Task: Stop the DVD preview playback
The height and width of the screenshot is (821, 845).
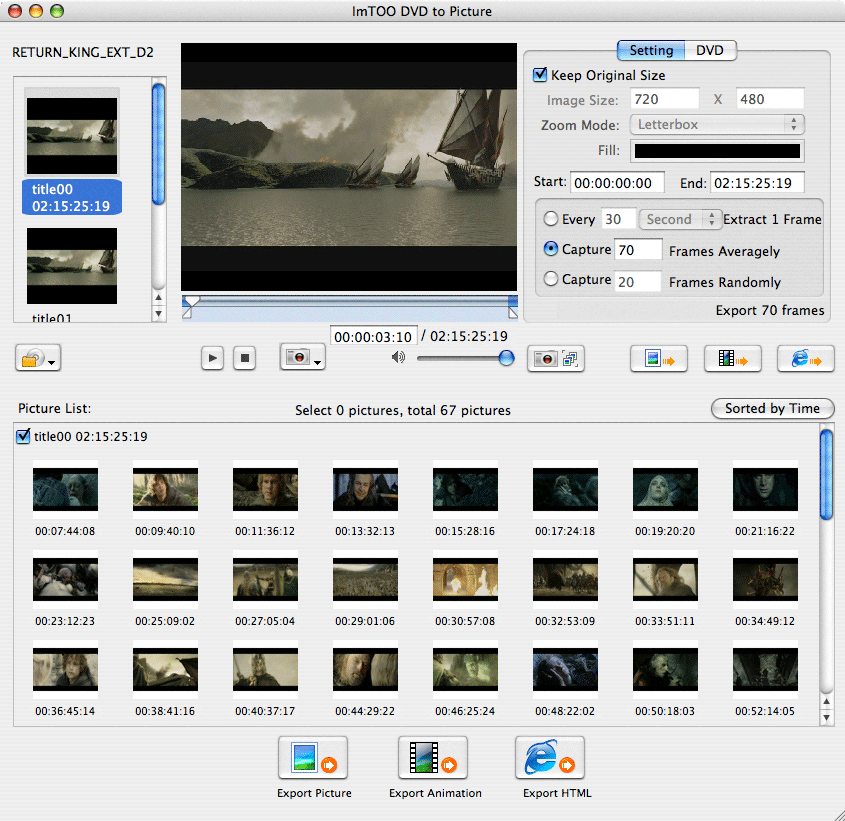Action: tap(245, 358)
